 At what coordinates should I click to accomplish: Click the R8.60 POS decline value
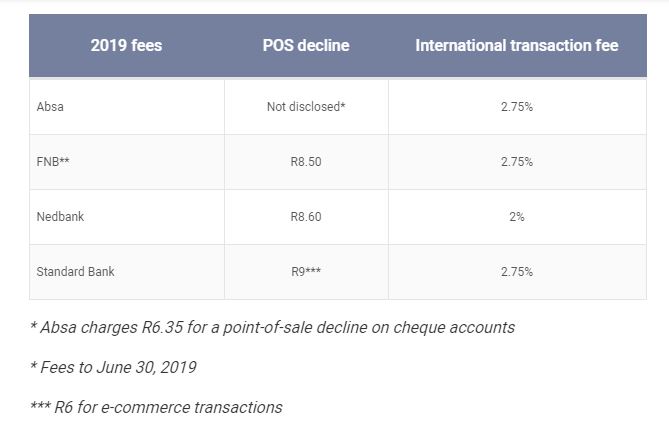pos(306,216)
